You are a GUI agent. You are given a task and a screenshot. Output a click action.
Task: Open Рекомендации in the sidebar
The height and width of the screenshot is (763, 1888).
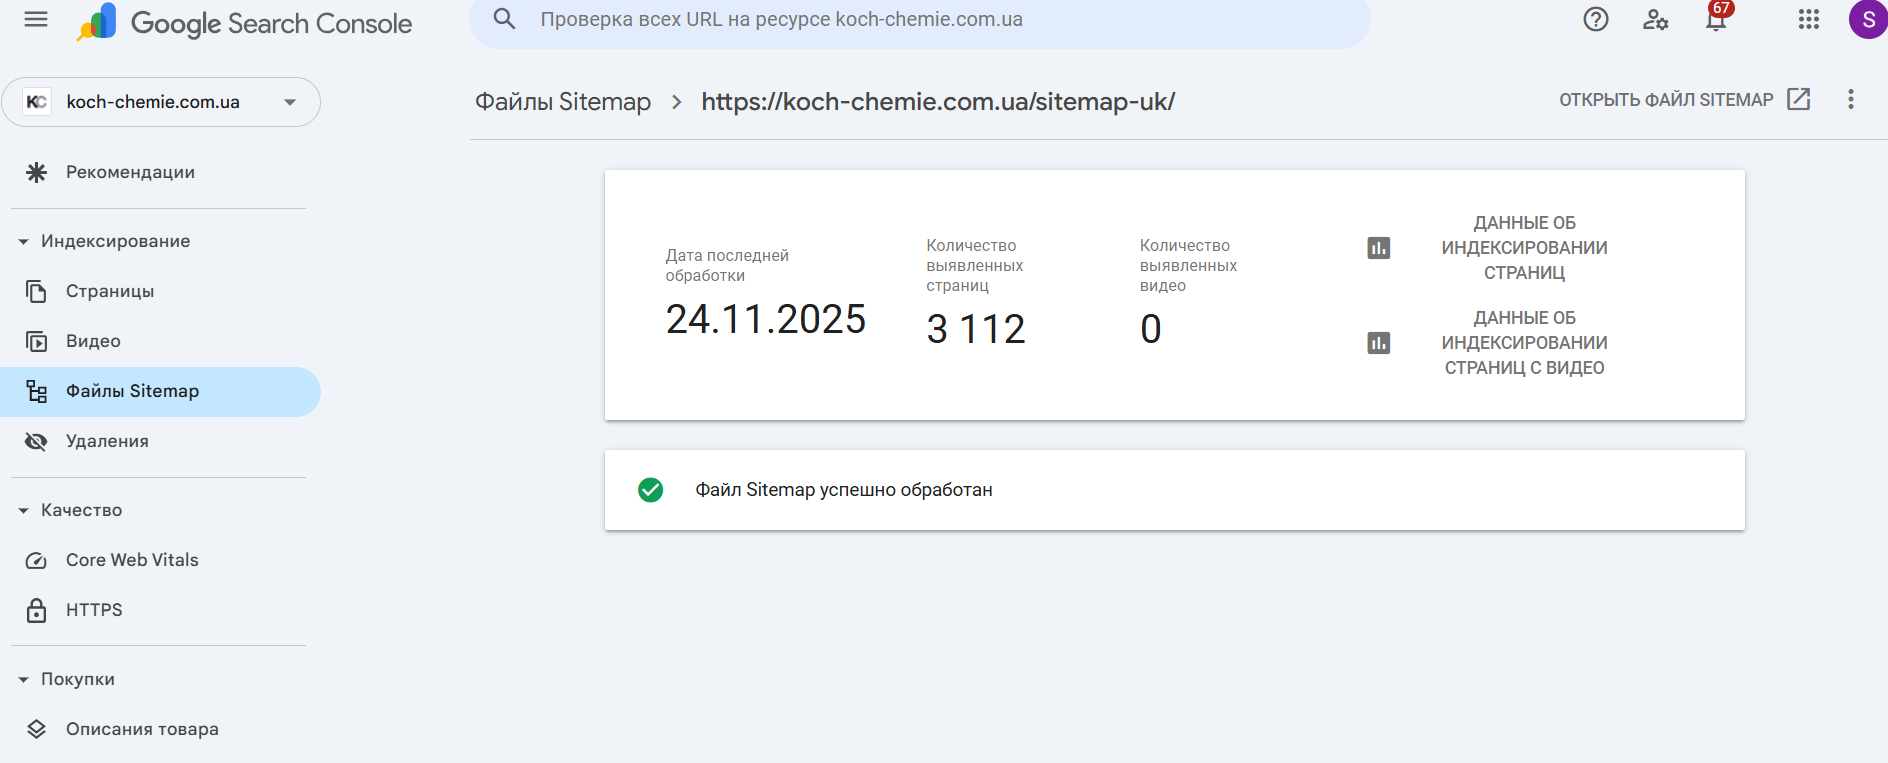[160, 172]
